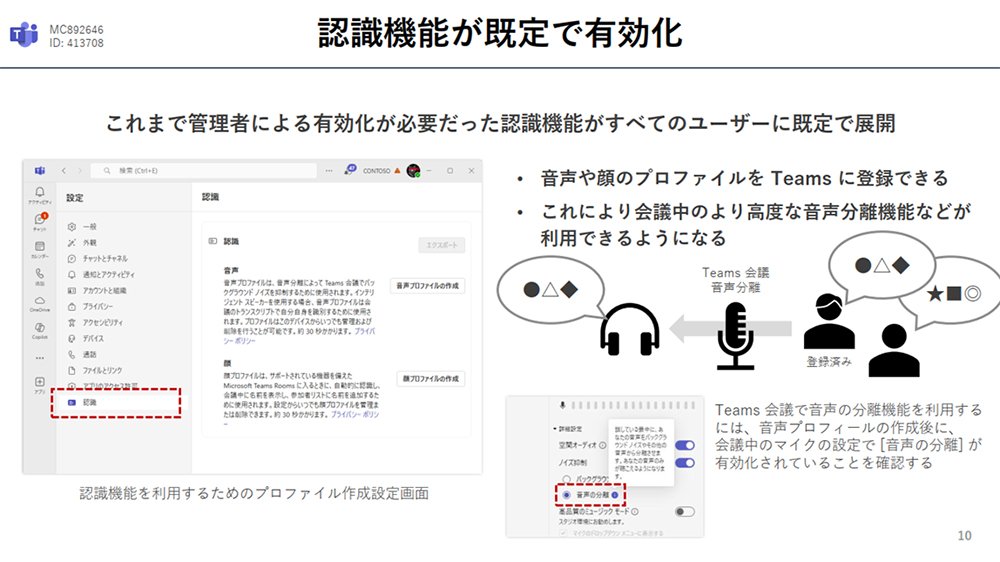Open アクセシビリティ settings category
This screenshot has height=562, width=1000.
(95, 322)
